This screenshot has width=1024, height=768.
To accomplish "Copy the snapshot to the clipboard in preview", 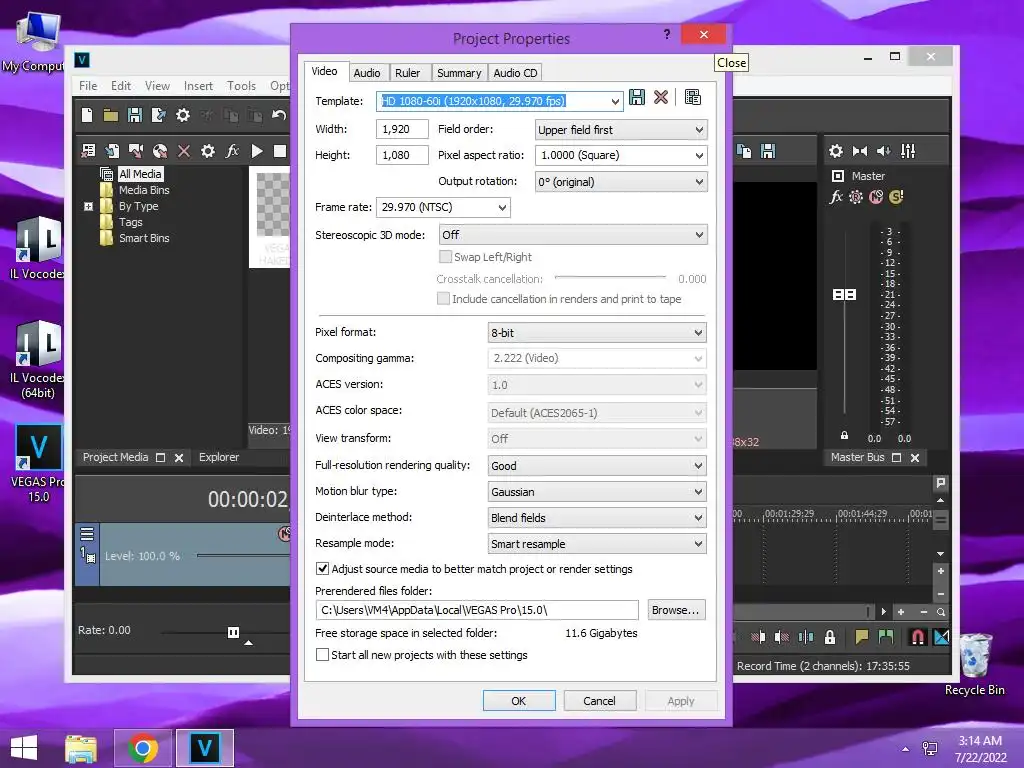I will [x=744, y=152].
